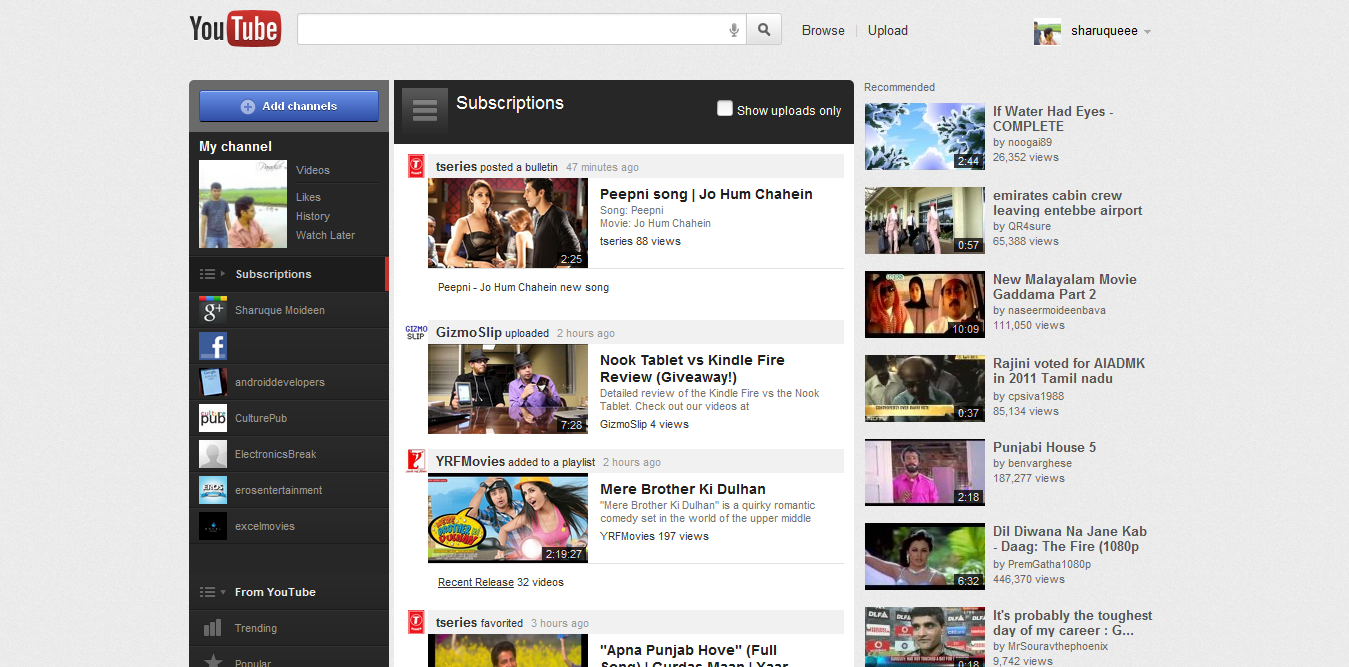
Task: Click the Google+ sidebar icon
Action: click(213, 310)
